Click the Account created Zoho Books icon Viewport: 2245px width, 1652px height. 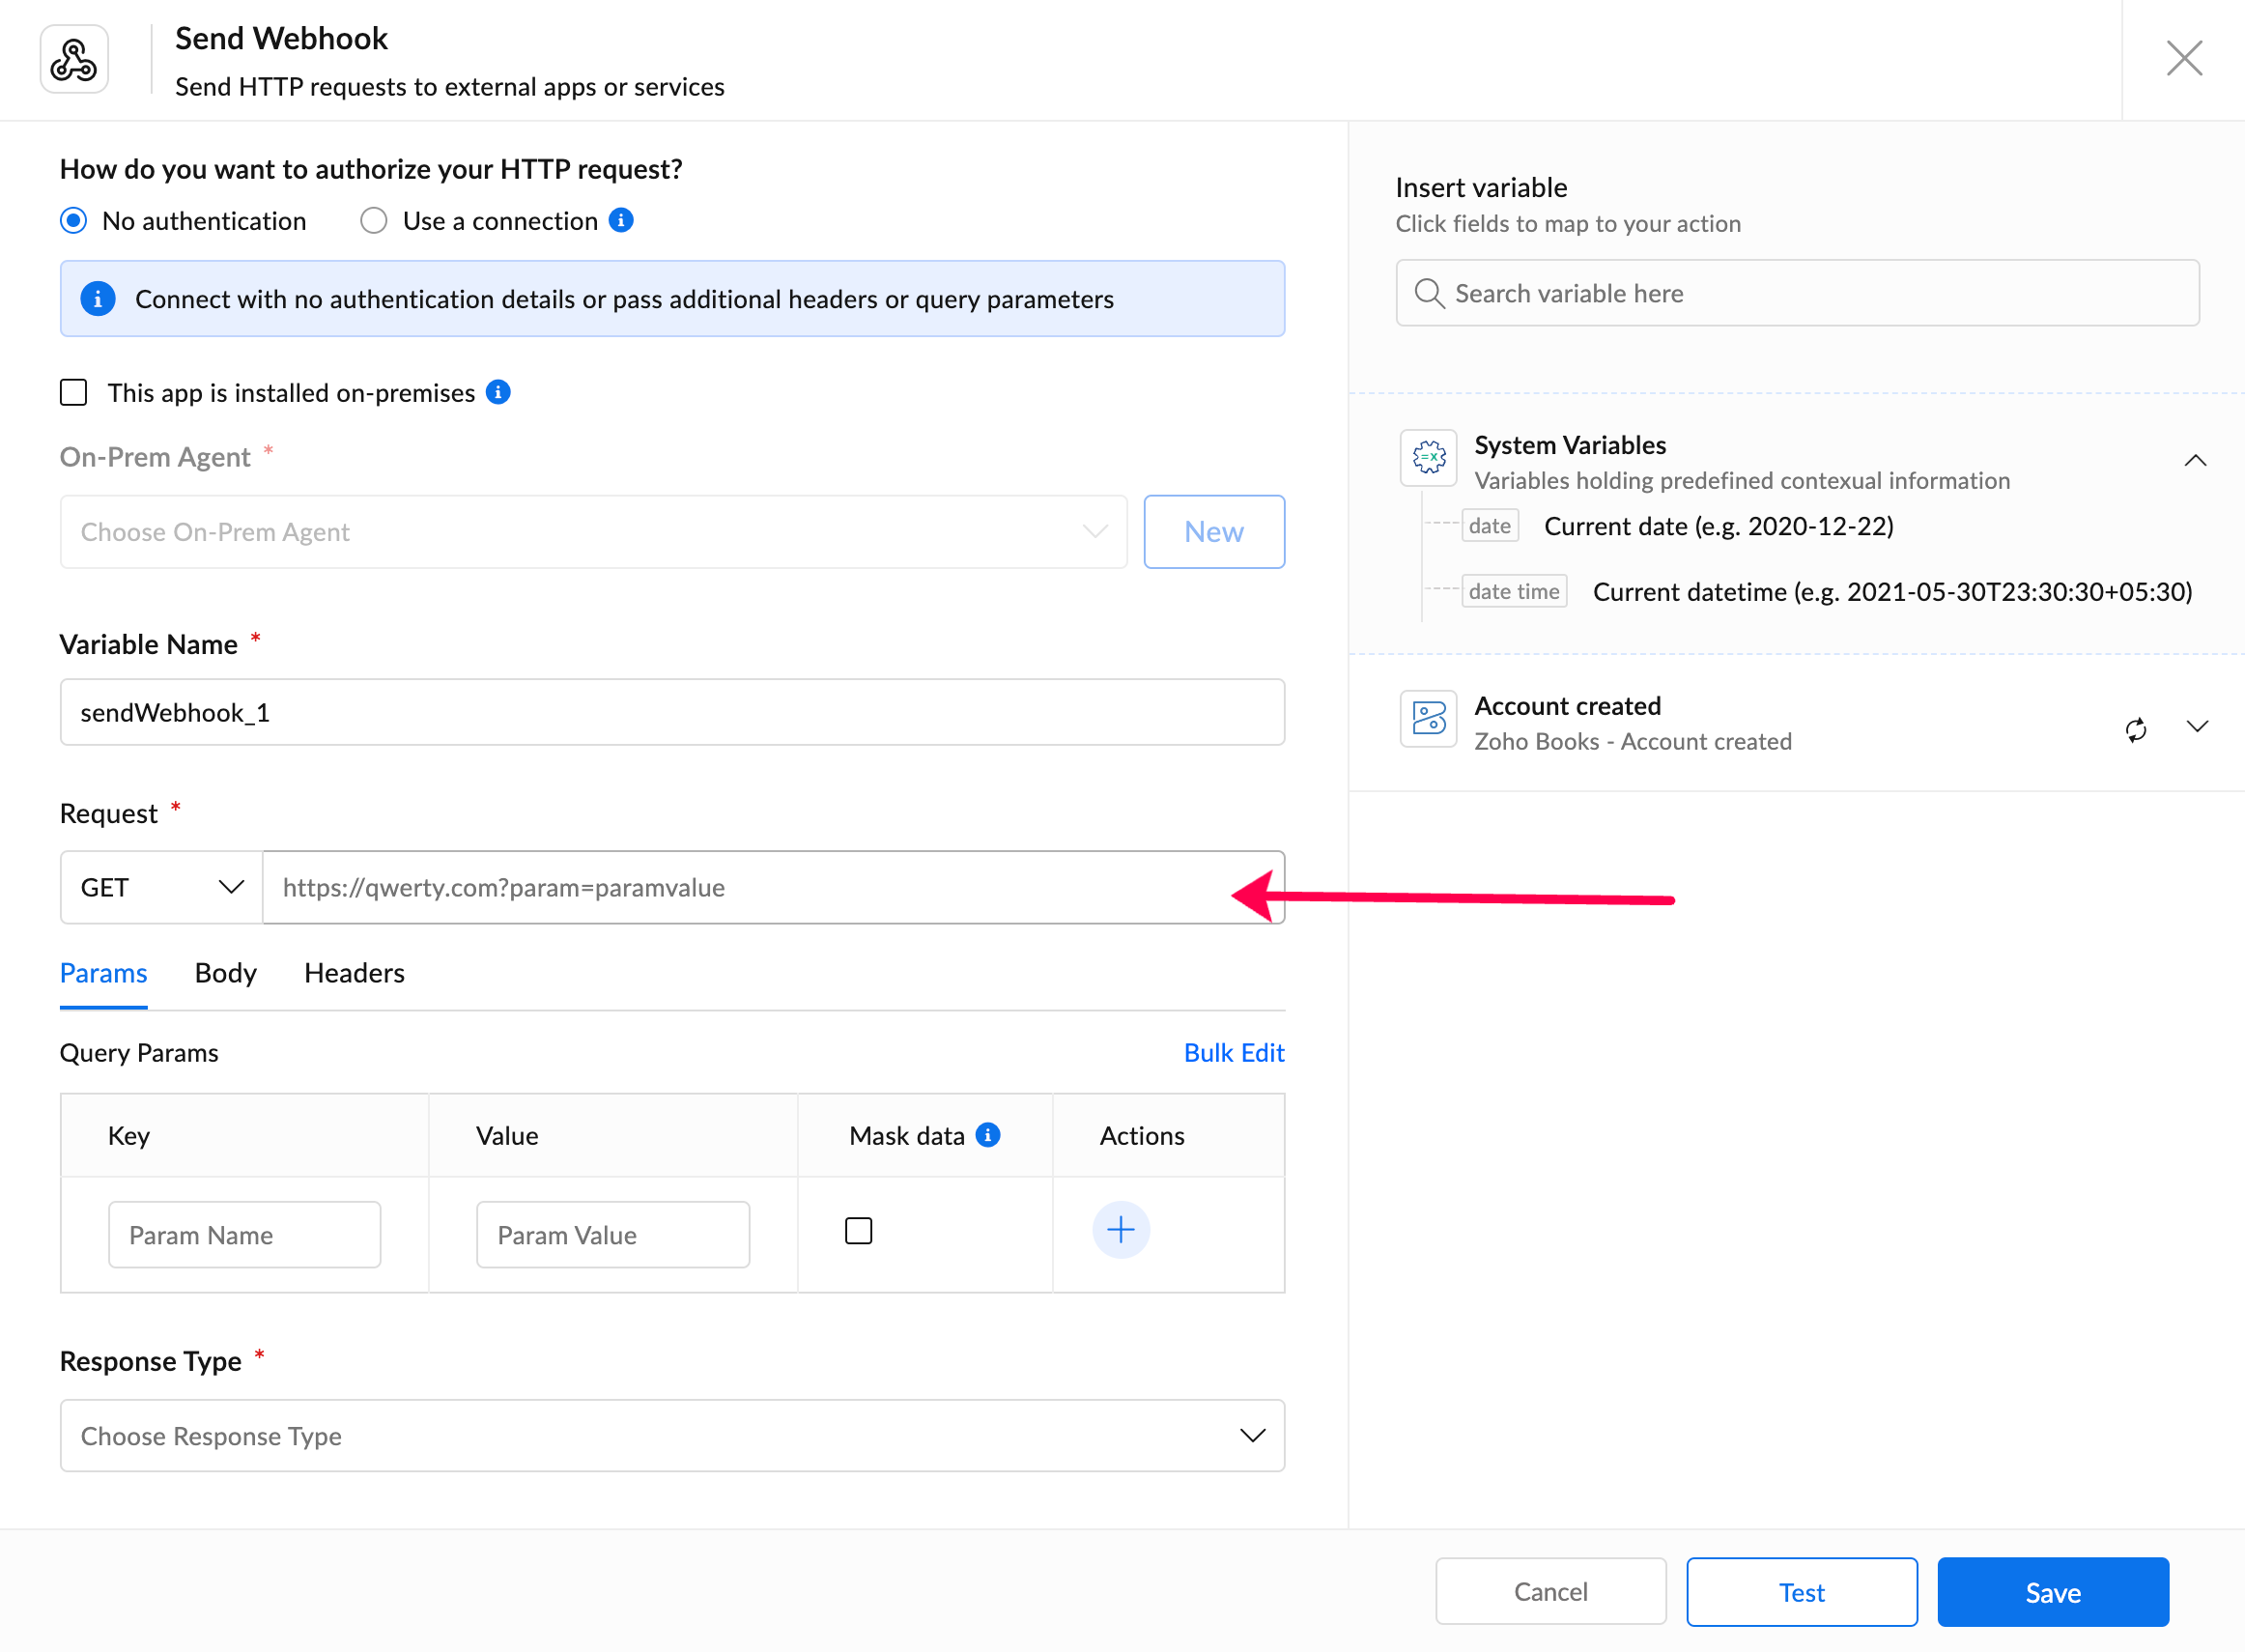tap(1428, 719)
